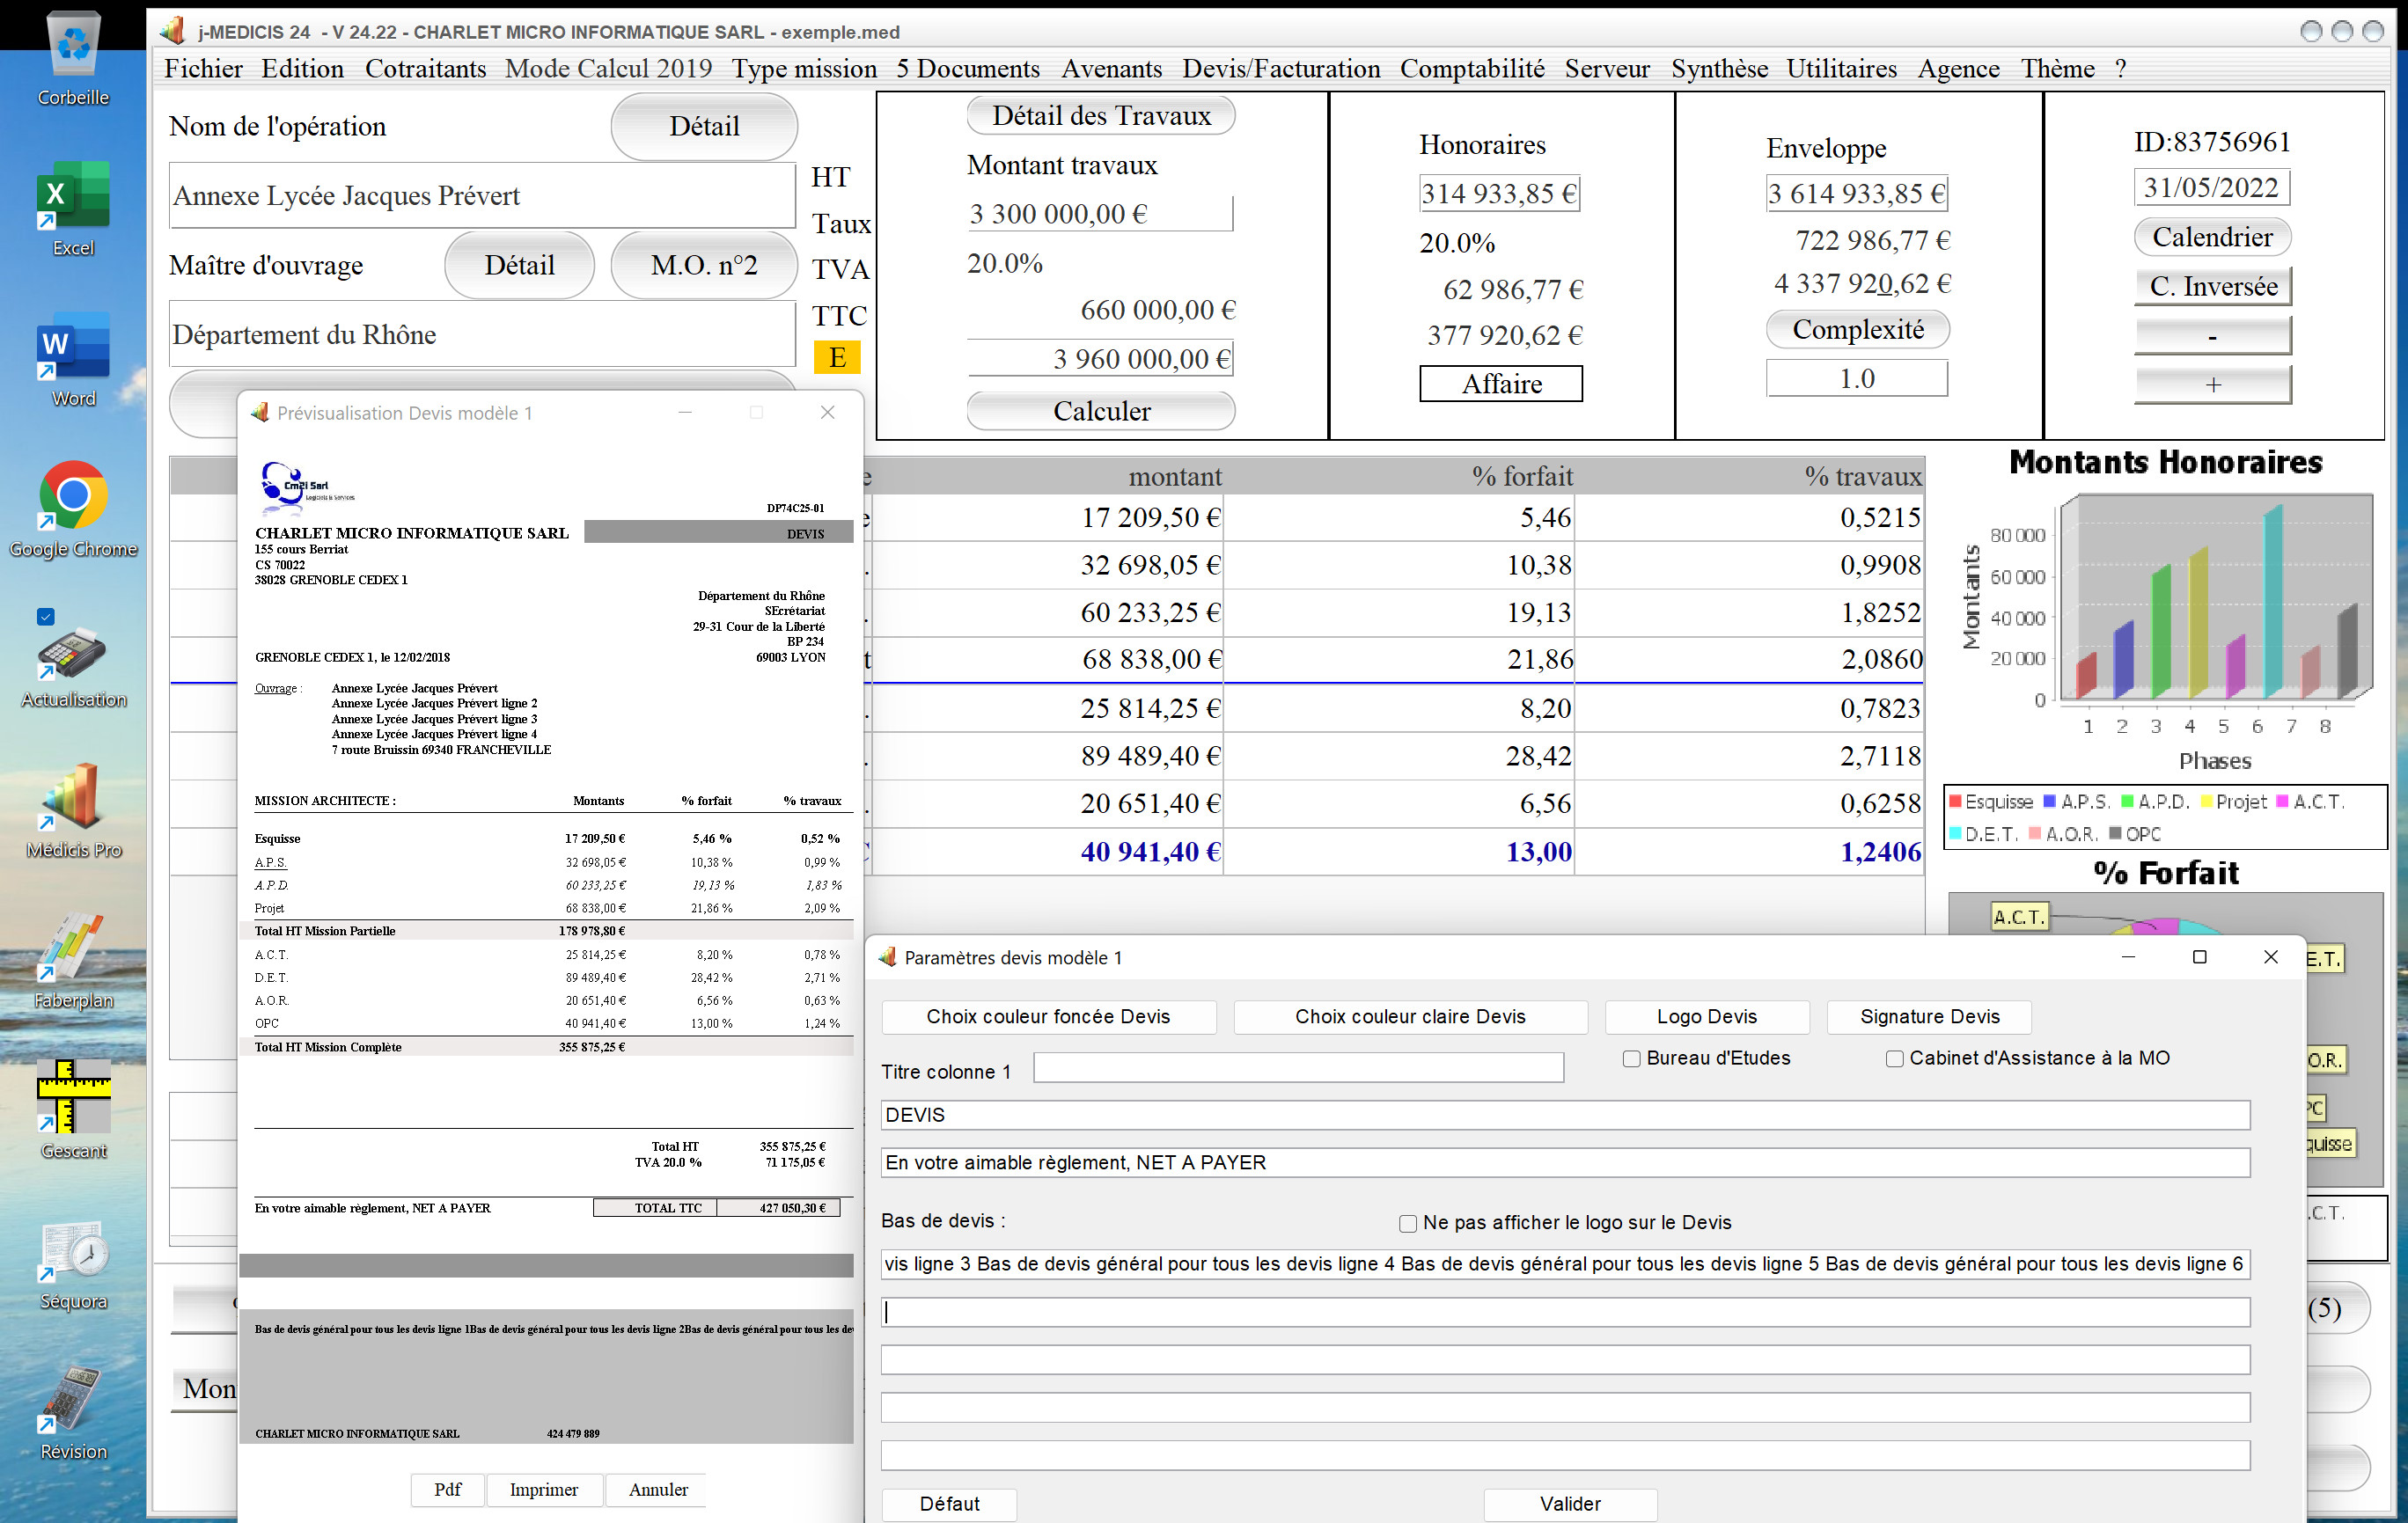Click Annuler in the preview window

(657, 1490)
